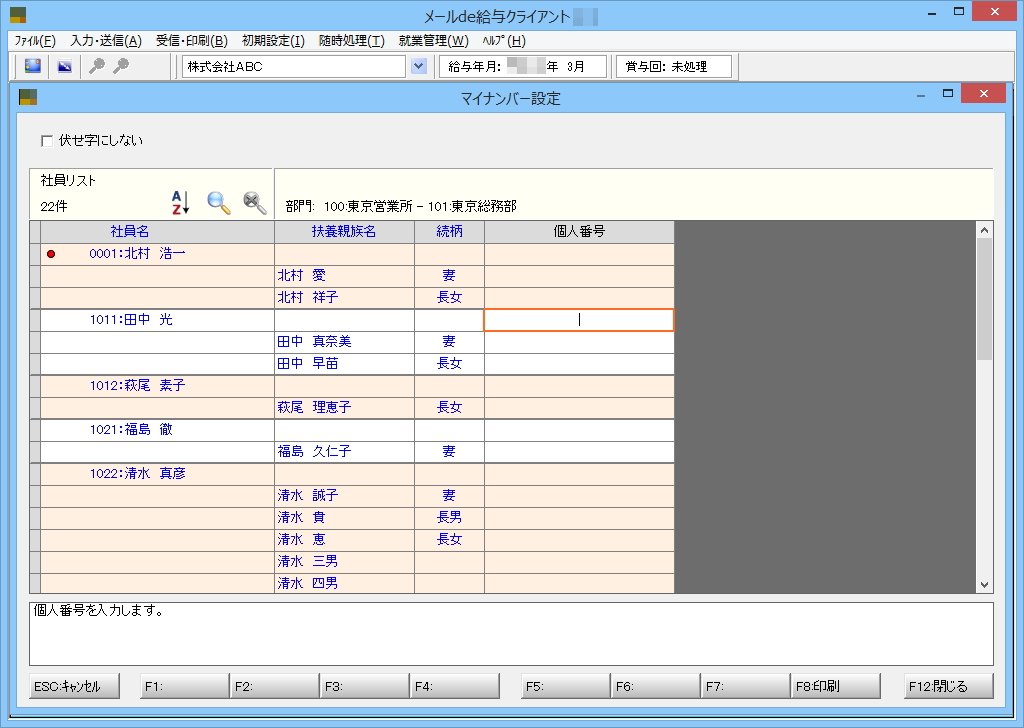Click the second gray key toolbar icon

point(121,66)
